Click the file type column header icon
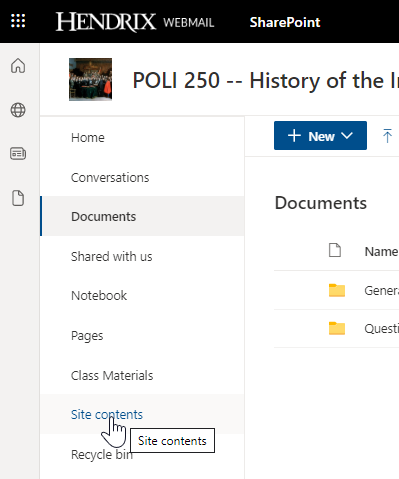This screenshot has height=479, width=399. click(335, 250)
